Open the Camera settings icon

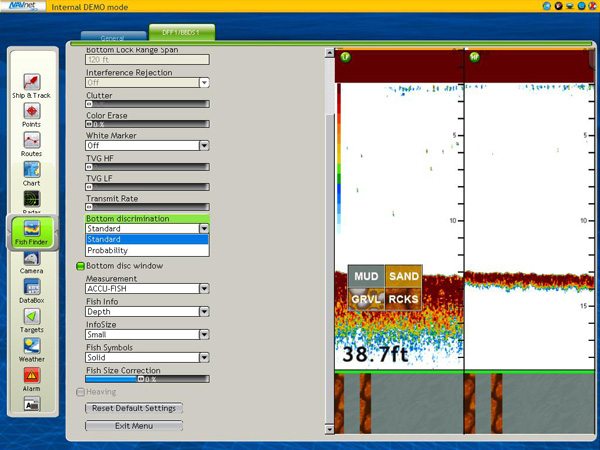click(31, 260)
